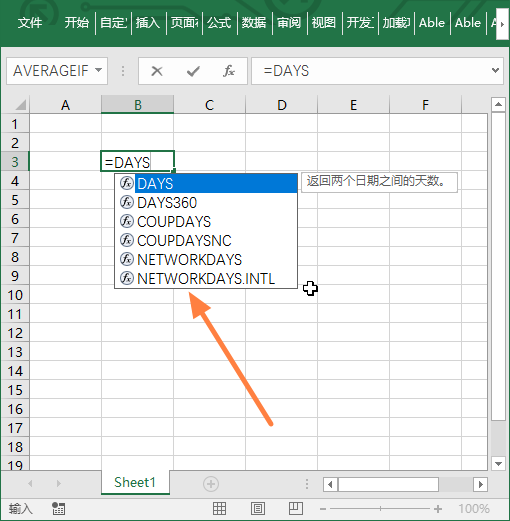Open the 公式 ribbon tab
510x521 pixels.
(219, 23)
